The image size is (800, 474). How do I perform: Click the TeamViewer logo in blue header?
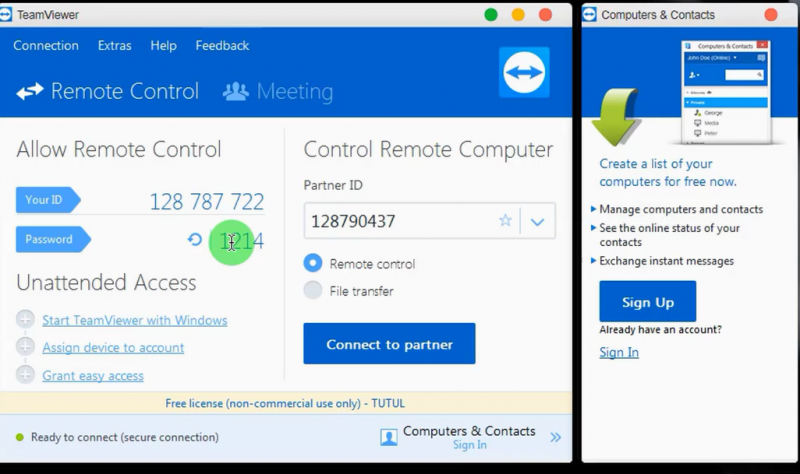pos(524,72)
